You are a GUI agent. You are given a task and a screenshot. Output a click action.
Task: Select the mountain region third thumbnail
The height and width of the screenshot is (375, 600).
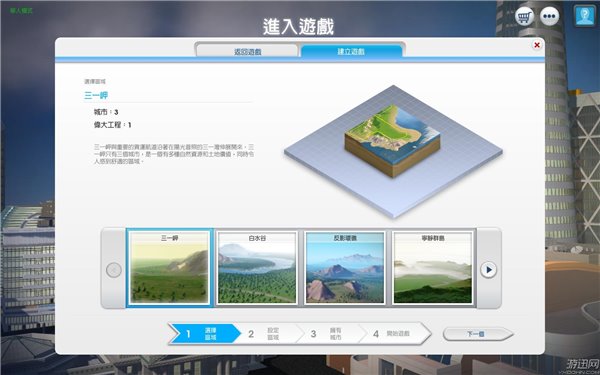click(x=345, y=267)
